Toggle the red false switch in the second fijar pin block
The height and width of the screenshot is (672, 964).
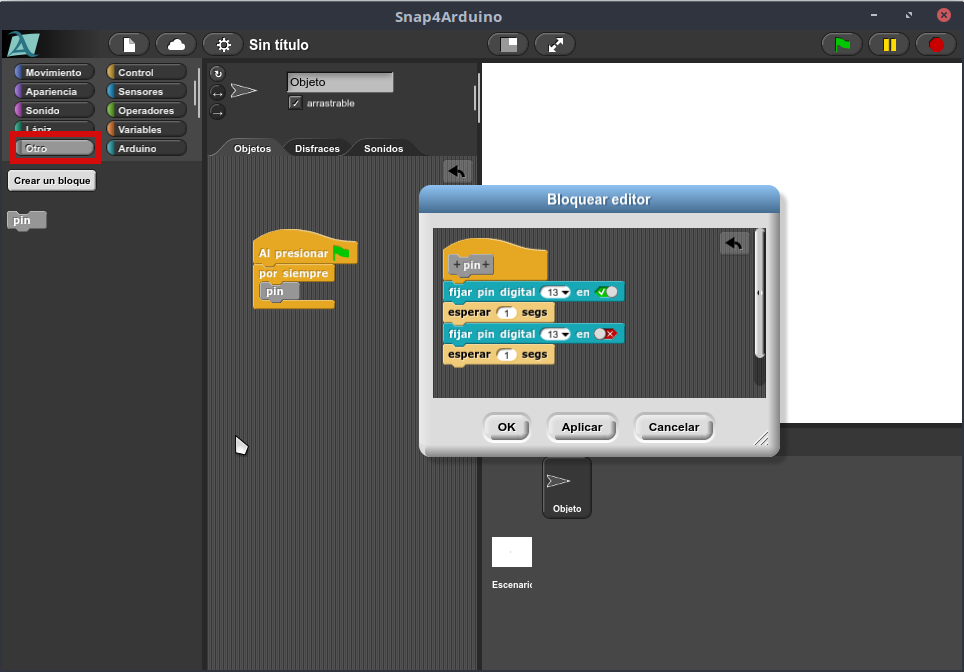tap(606, 334)
